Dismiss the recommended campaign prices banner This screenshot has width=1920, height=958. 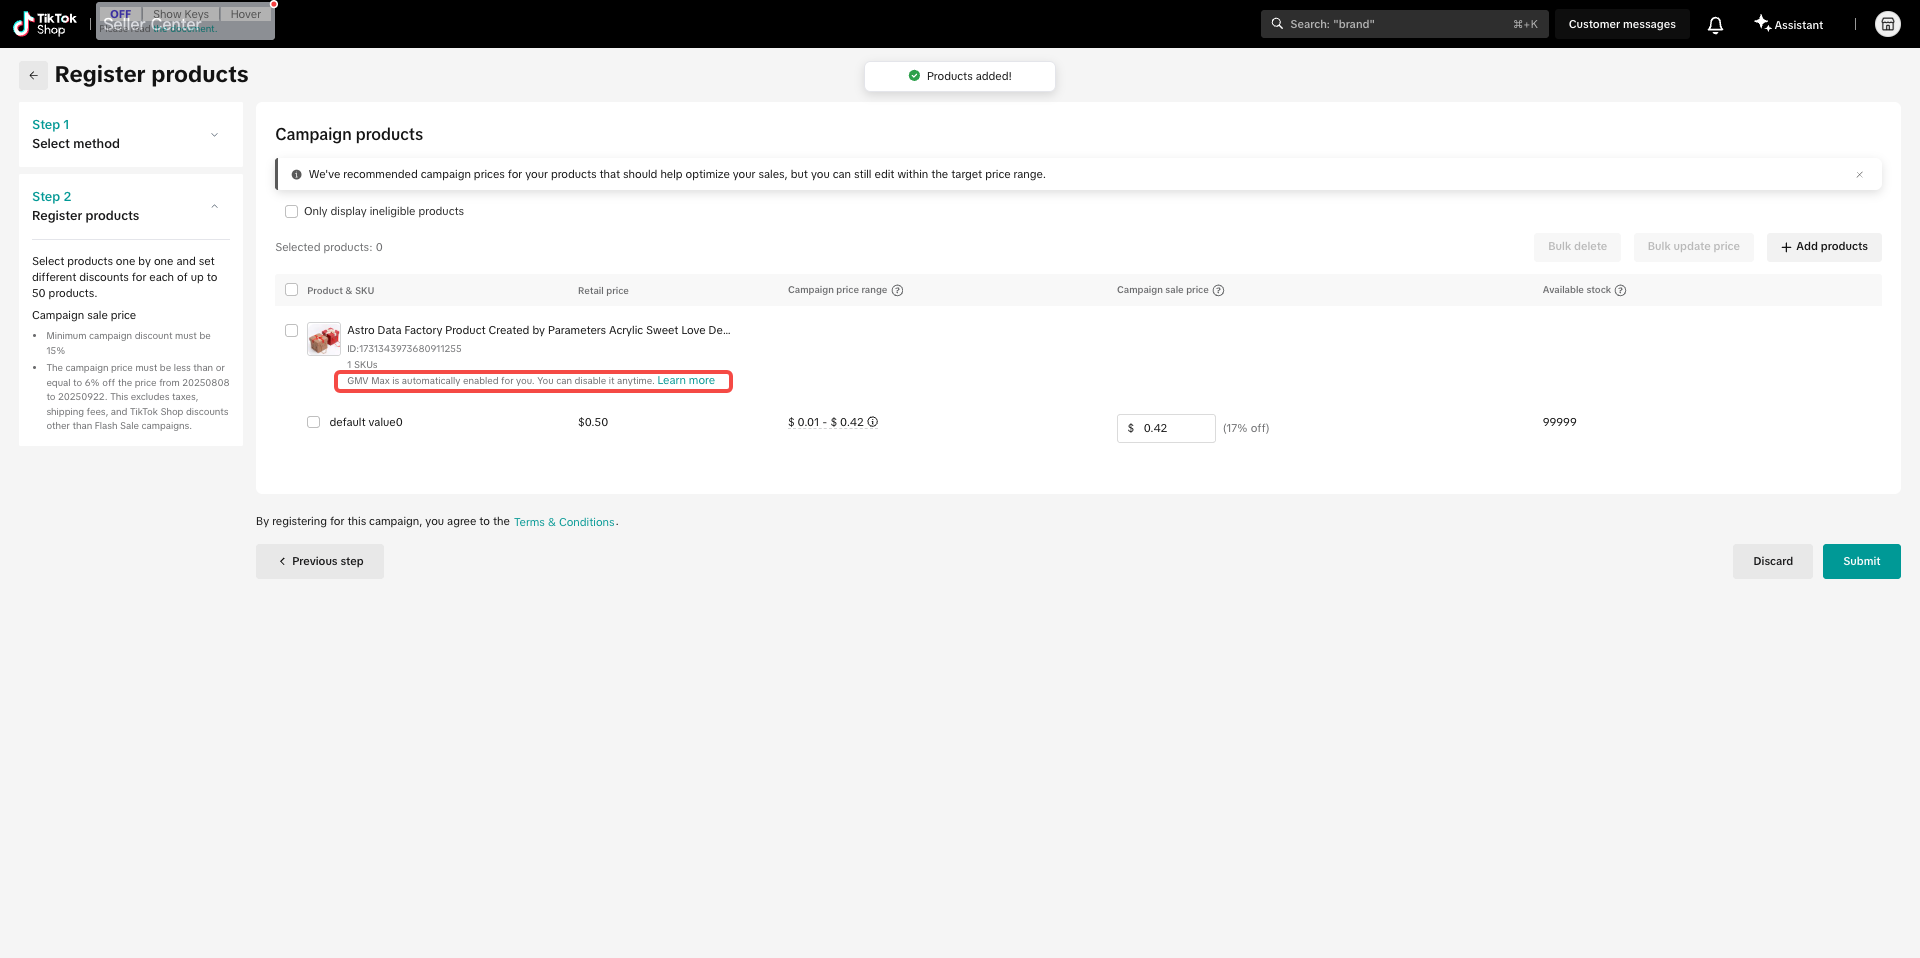tap(1859, 175)
